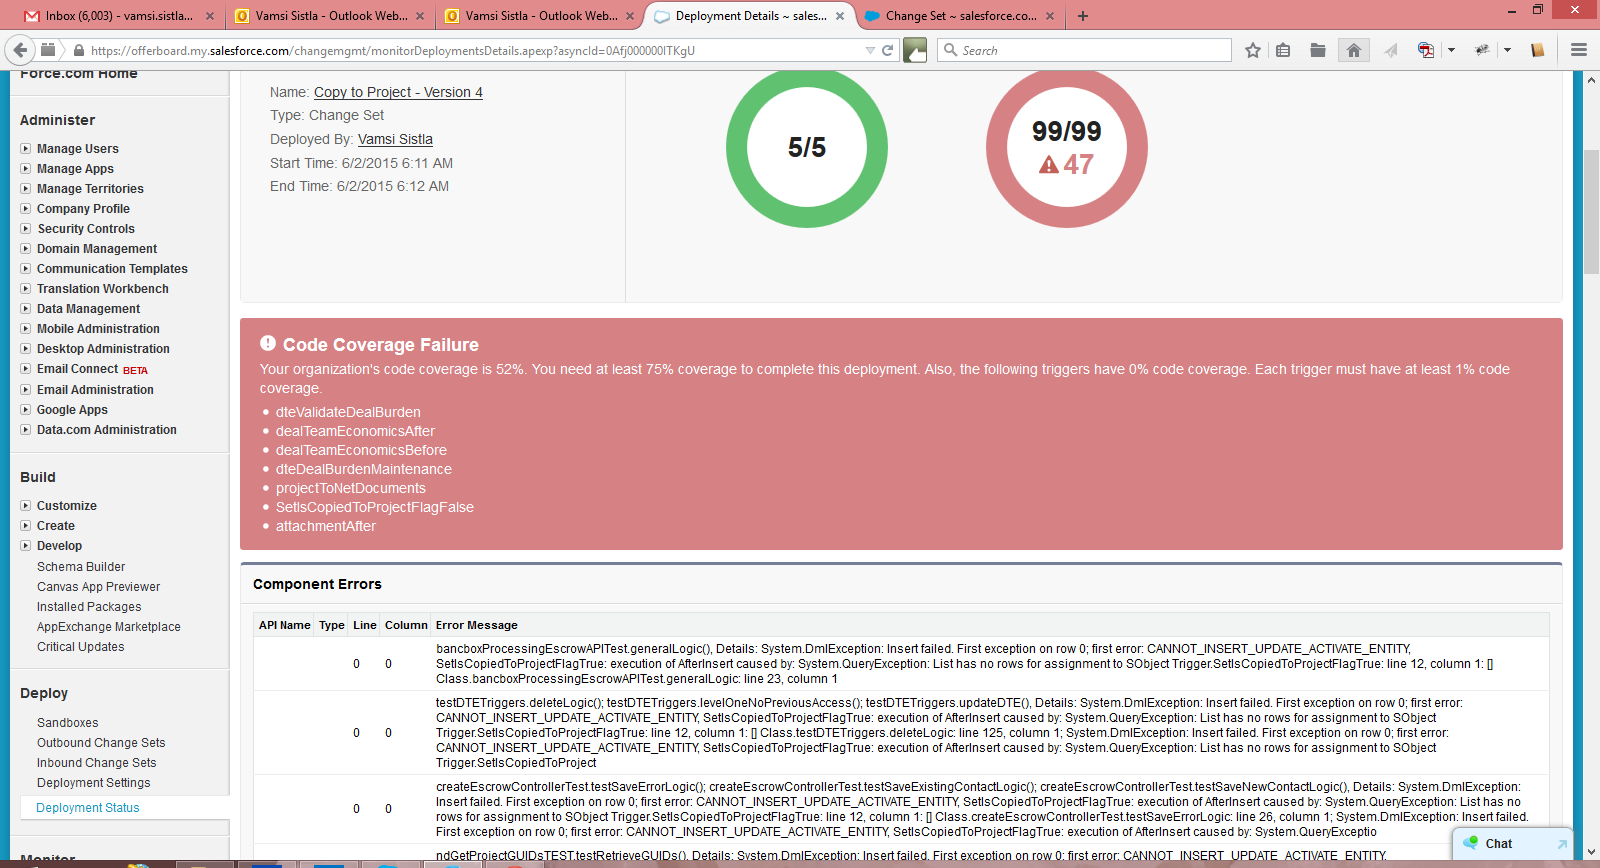The height and width of the screenshot is (868, 1600).
Task: Open the Chat widget
Action: point(1512,844)
